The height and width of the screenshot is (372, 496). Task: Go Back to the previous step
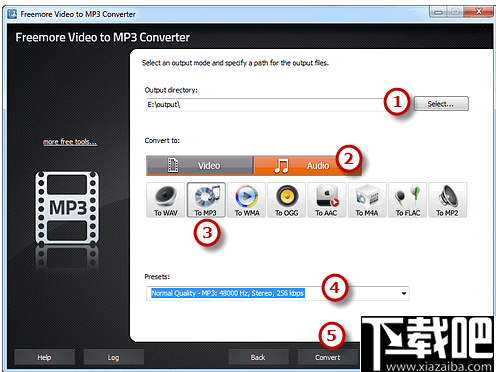(x=258, y=358)
